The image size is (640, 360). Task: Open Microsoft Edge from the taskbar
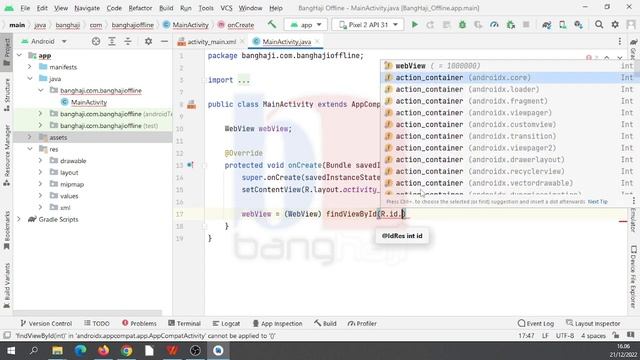coord(80,351)
